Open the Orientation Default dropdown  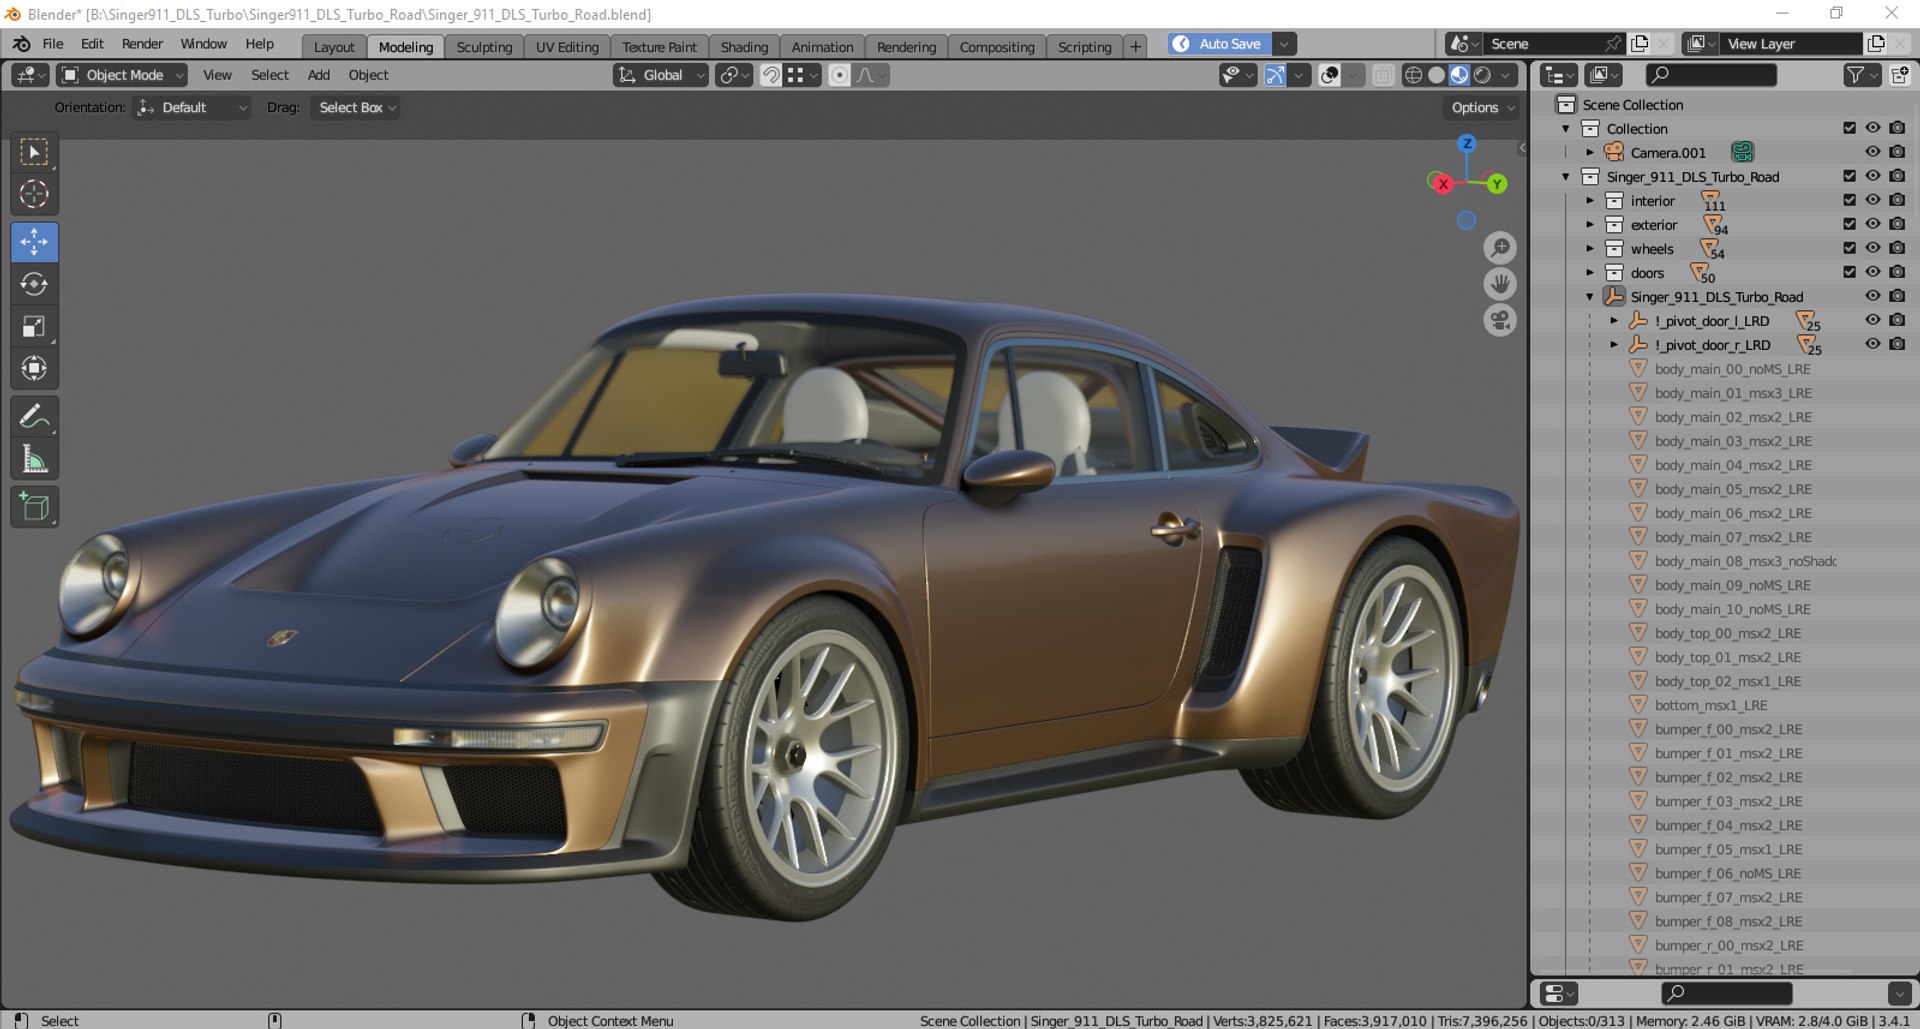[x=192, y=108]
